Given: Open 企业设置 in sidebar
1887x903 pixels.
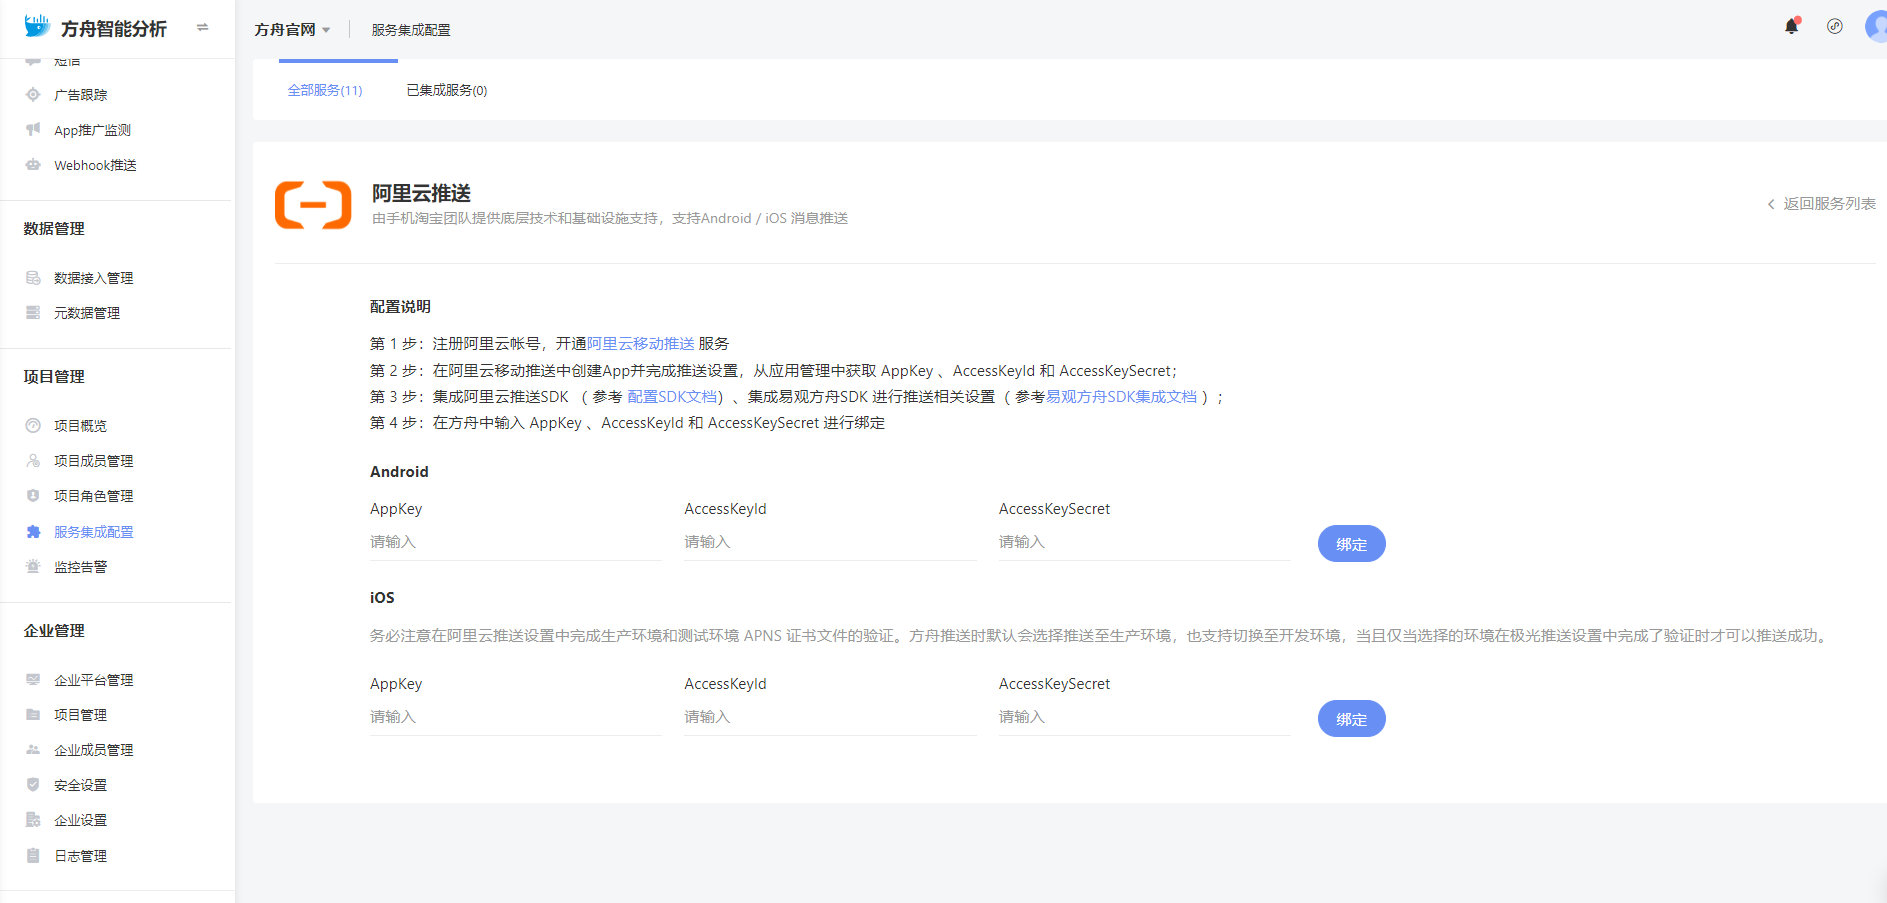Looking at the screenshot, I should tap(81, 820).
